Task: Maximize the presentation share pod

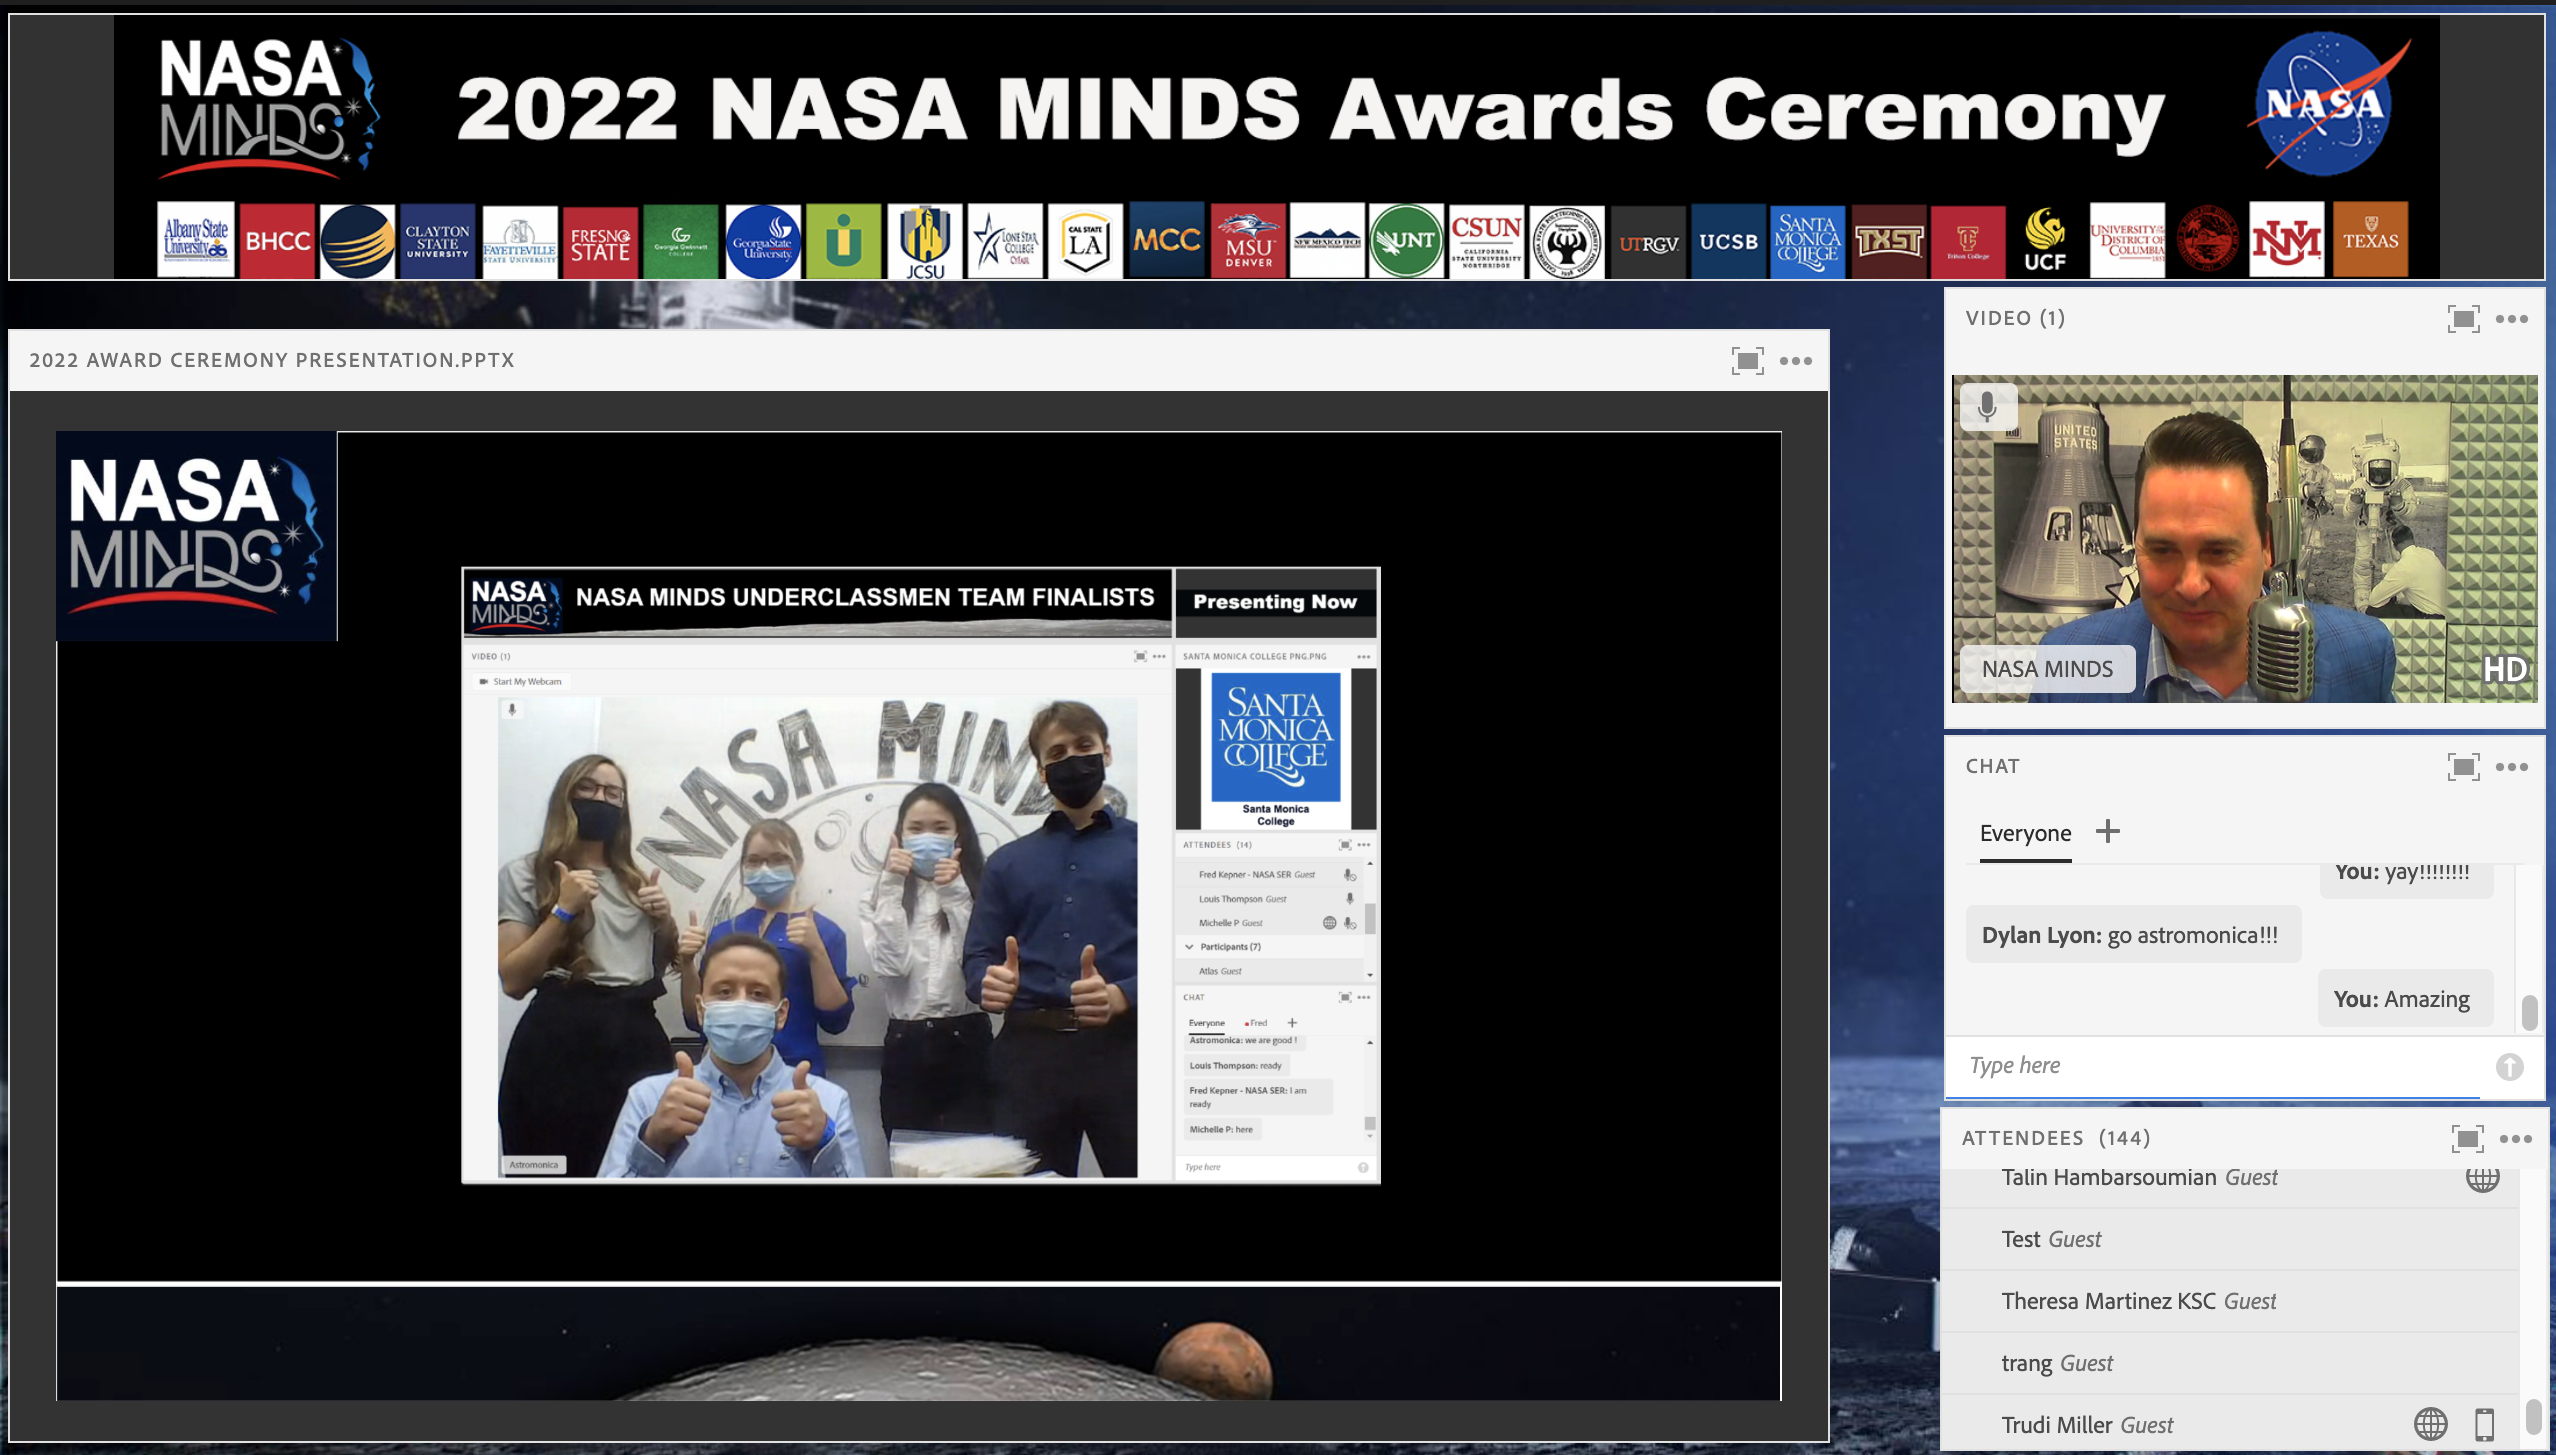Action: (1747, 361)
